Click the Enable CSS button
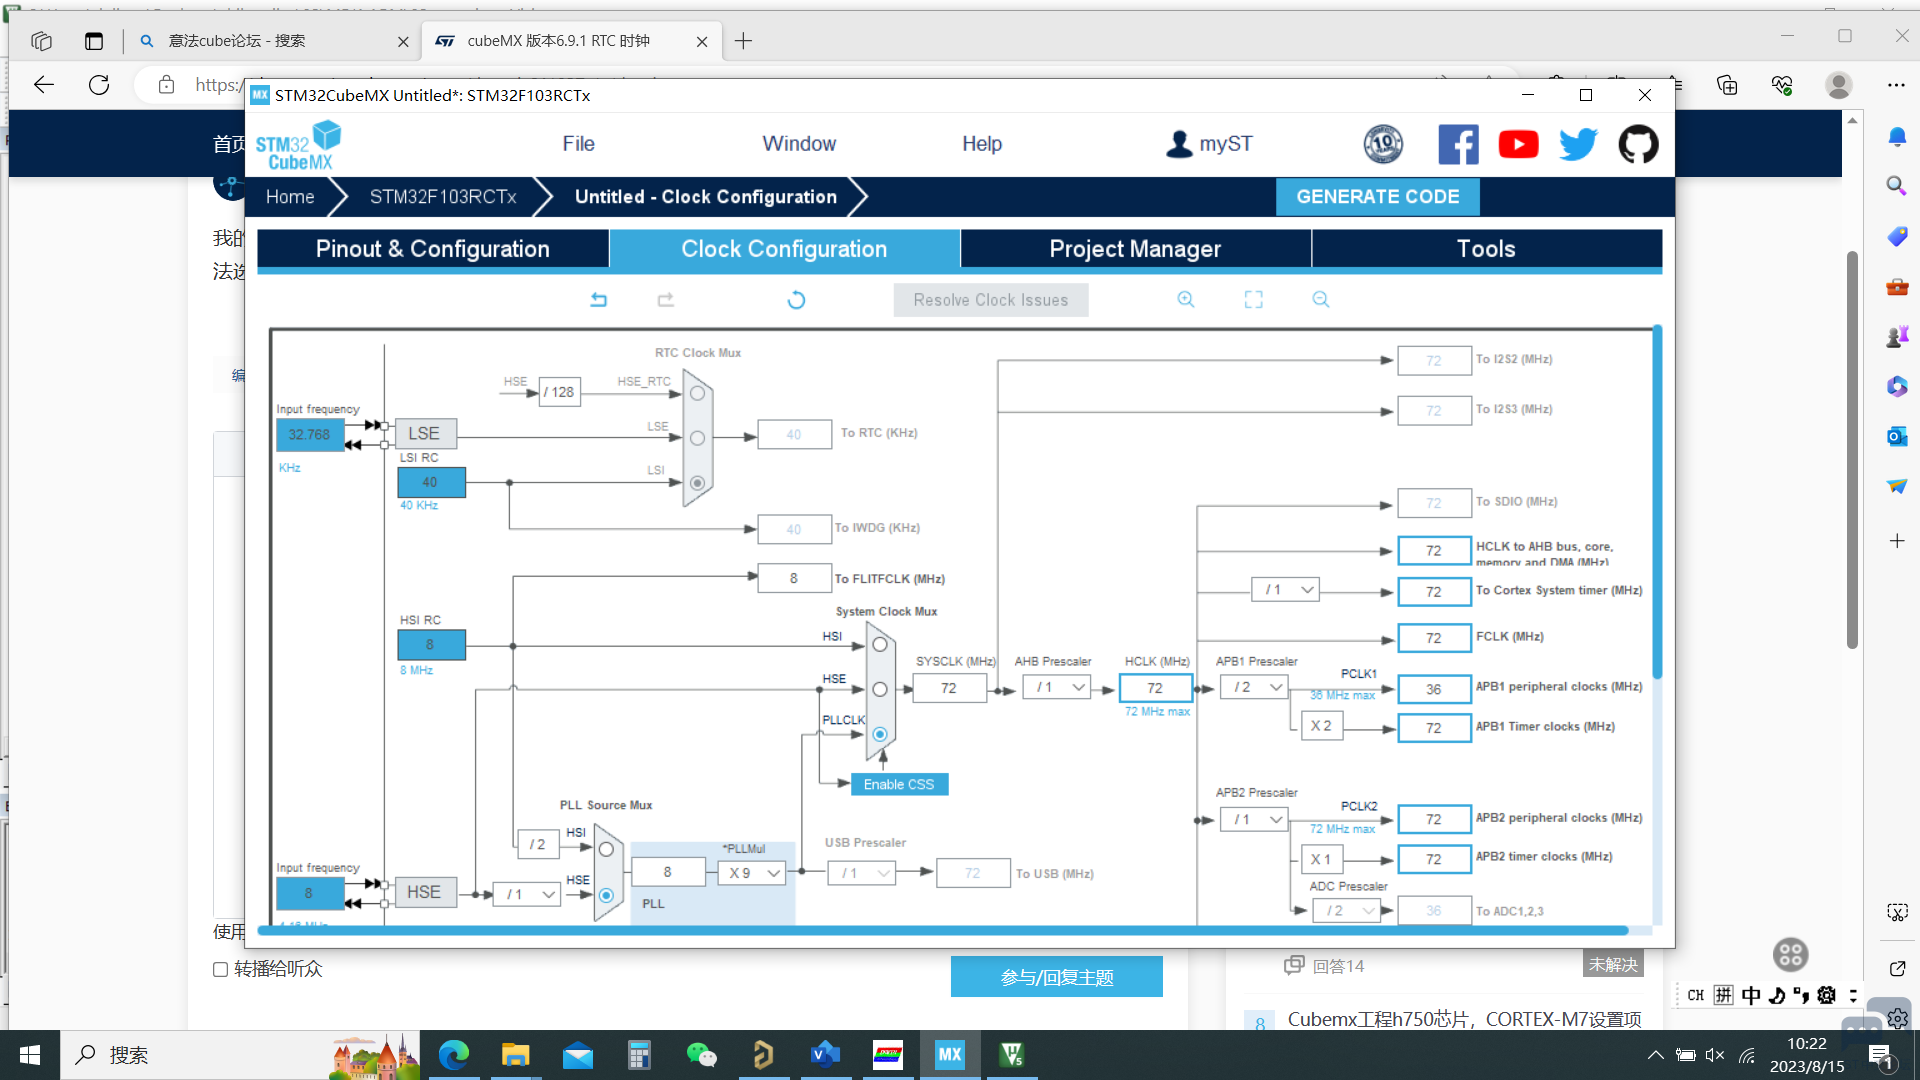1920x1080 pixels. 899,785
